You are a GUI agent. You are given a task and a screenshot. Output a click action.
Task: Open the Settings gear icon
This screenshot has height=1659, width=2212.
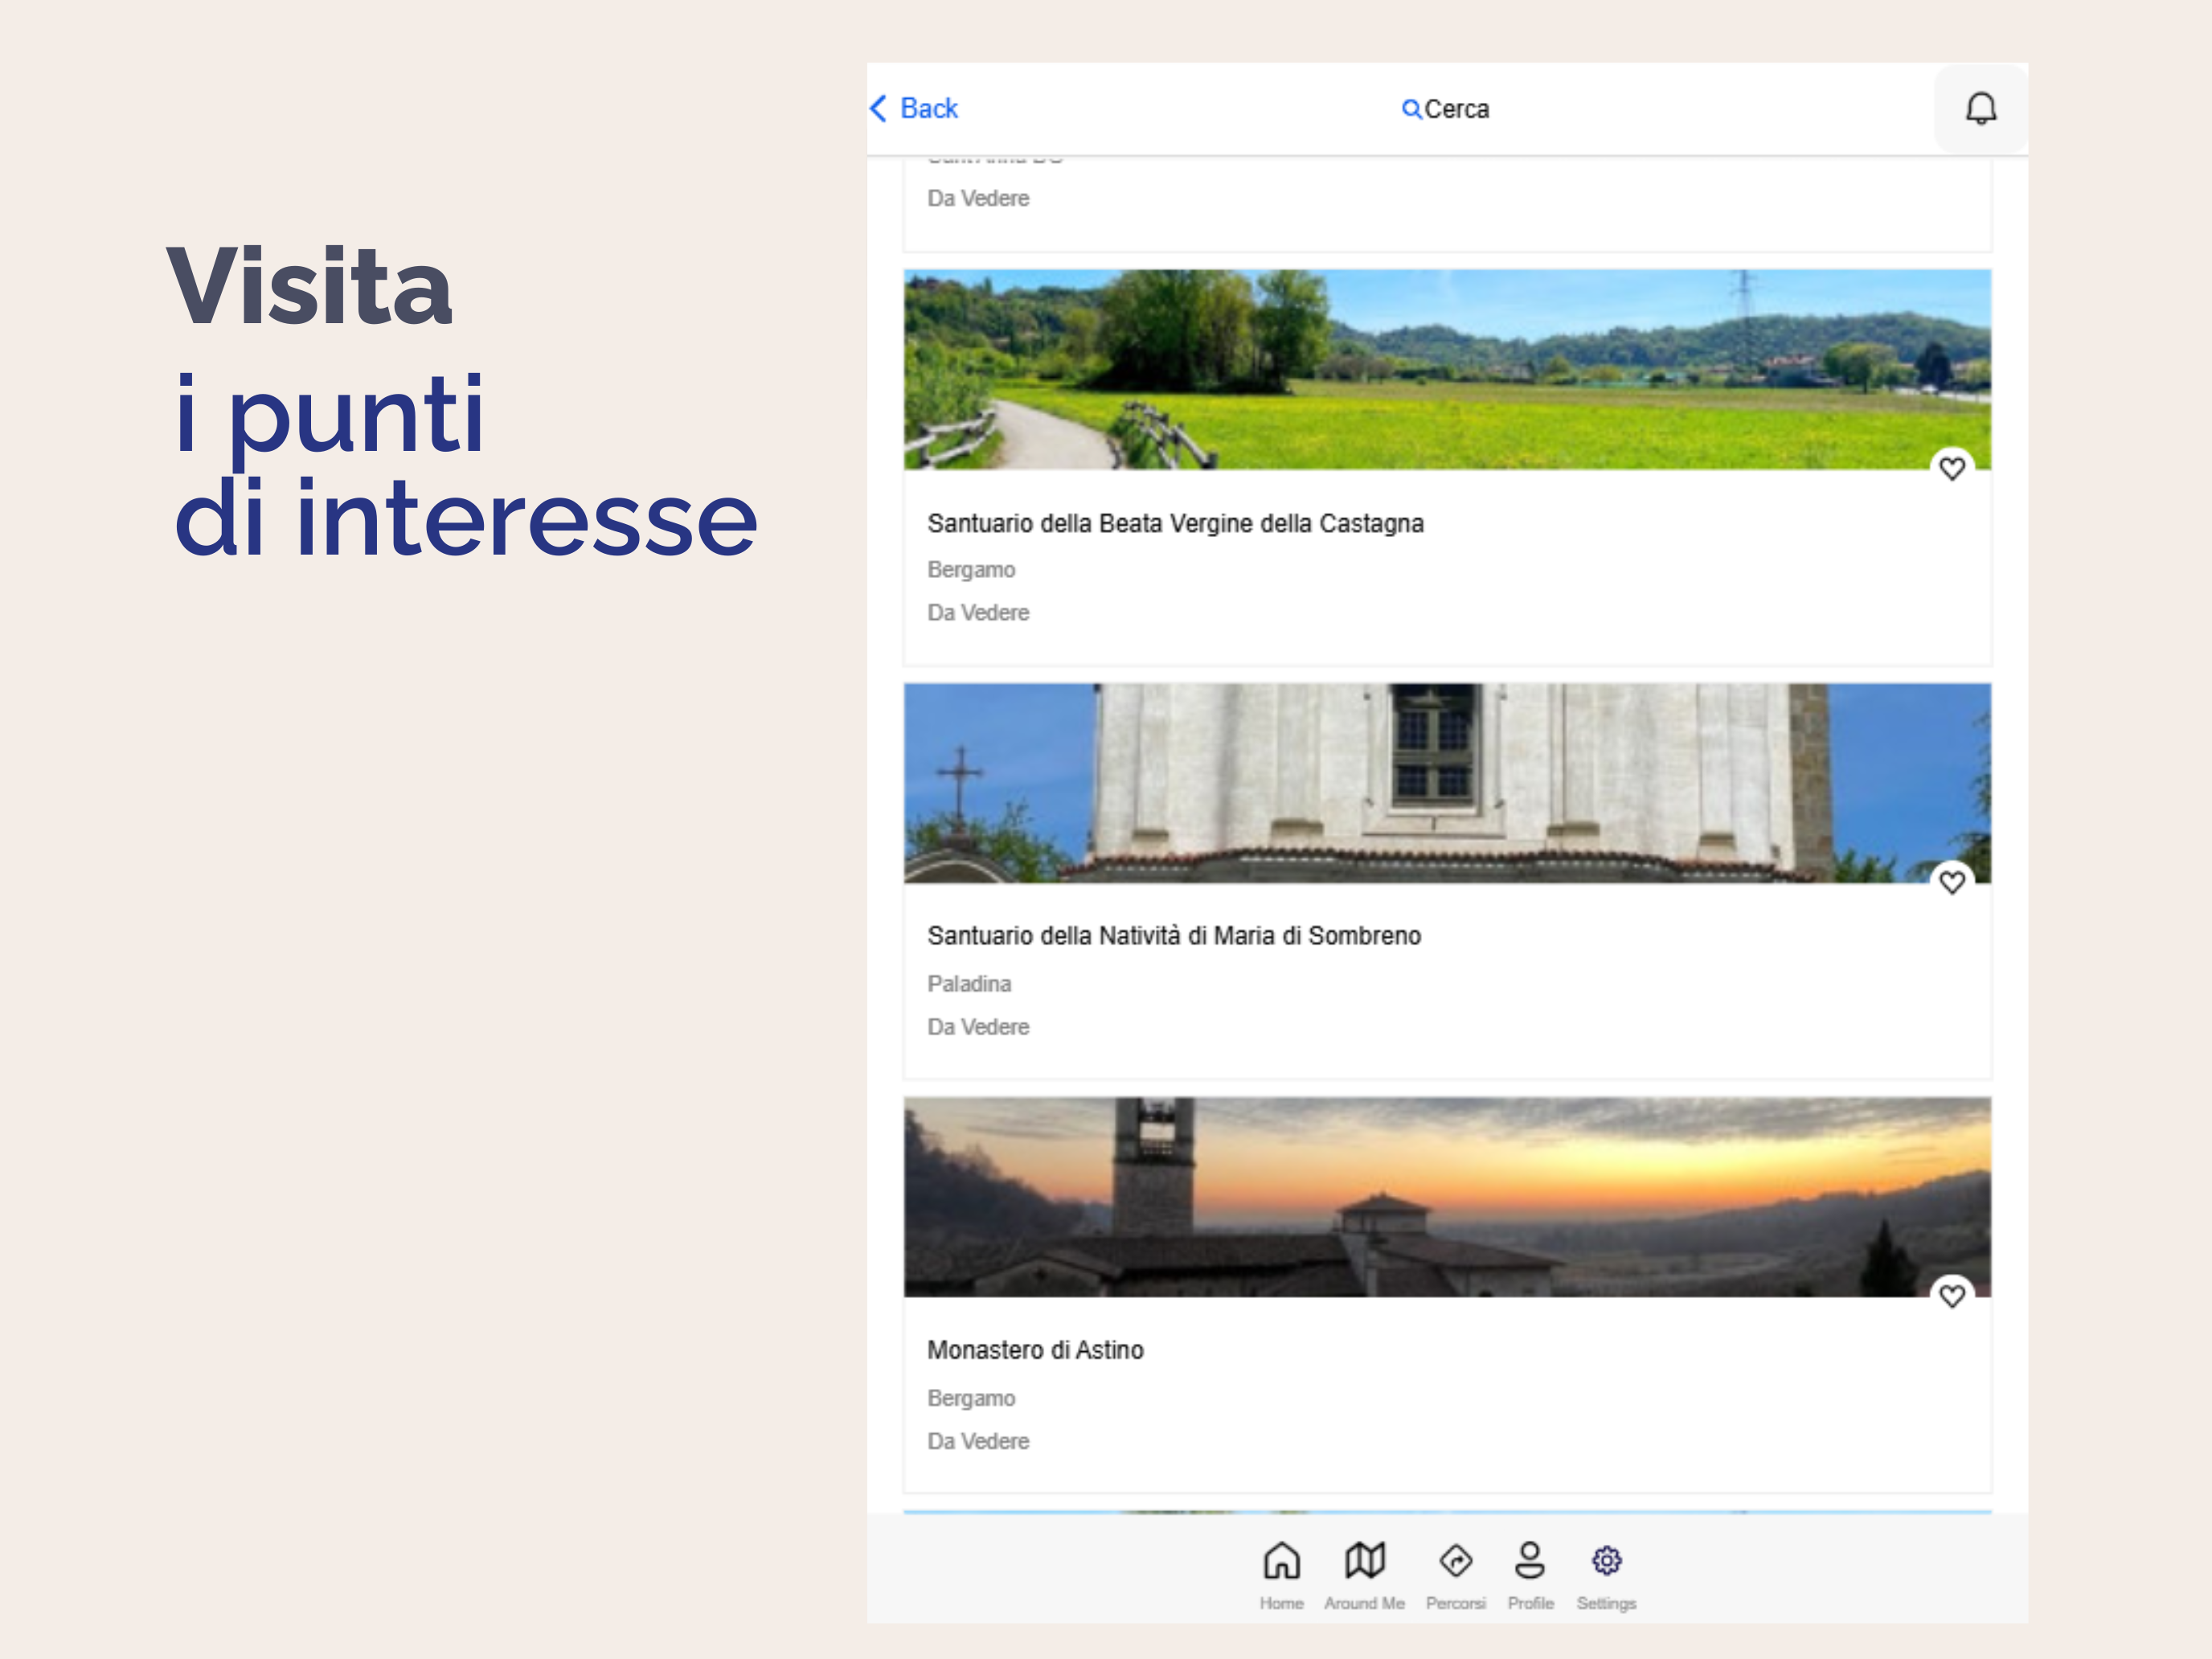click(1606, 1560)
